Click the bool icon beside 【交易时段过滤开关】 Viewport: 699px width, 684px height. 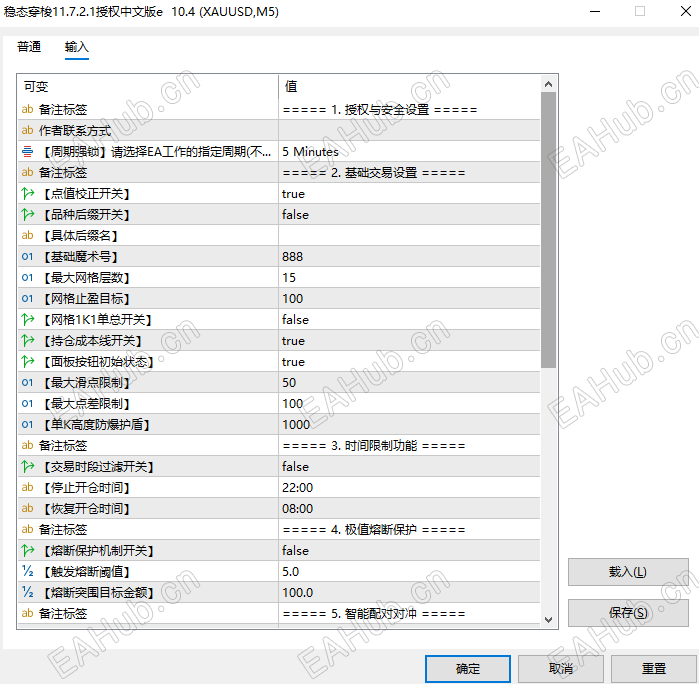tap(28, 466)
